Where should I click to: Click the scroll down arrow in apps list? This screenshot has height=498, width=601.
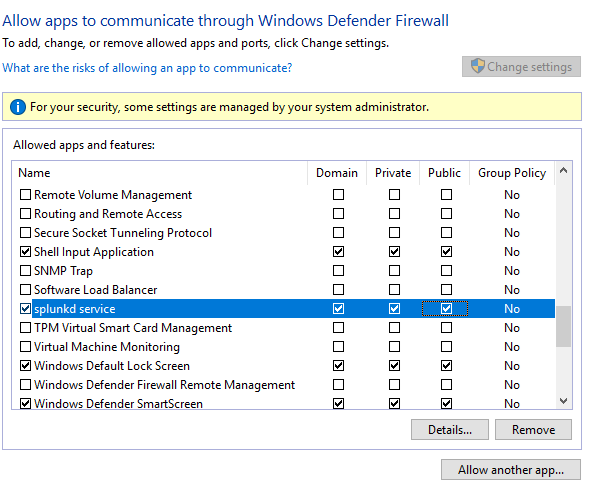coord(563,401)
